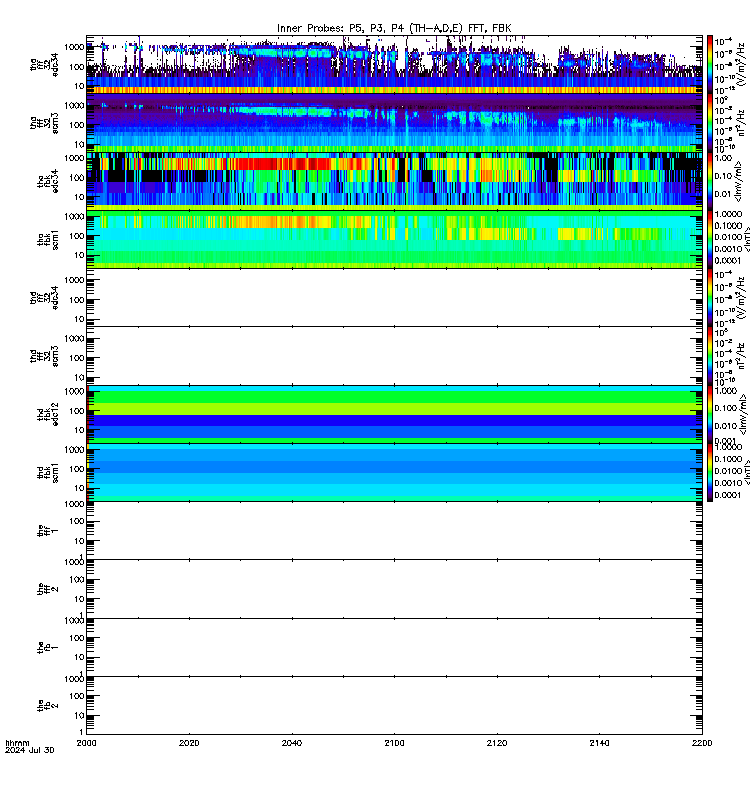
Task: Click the color bar beside tha fff scm3
Action: [710, 123]
